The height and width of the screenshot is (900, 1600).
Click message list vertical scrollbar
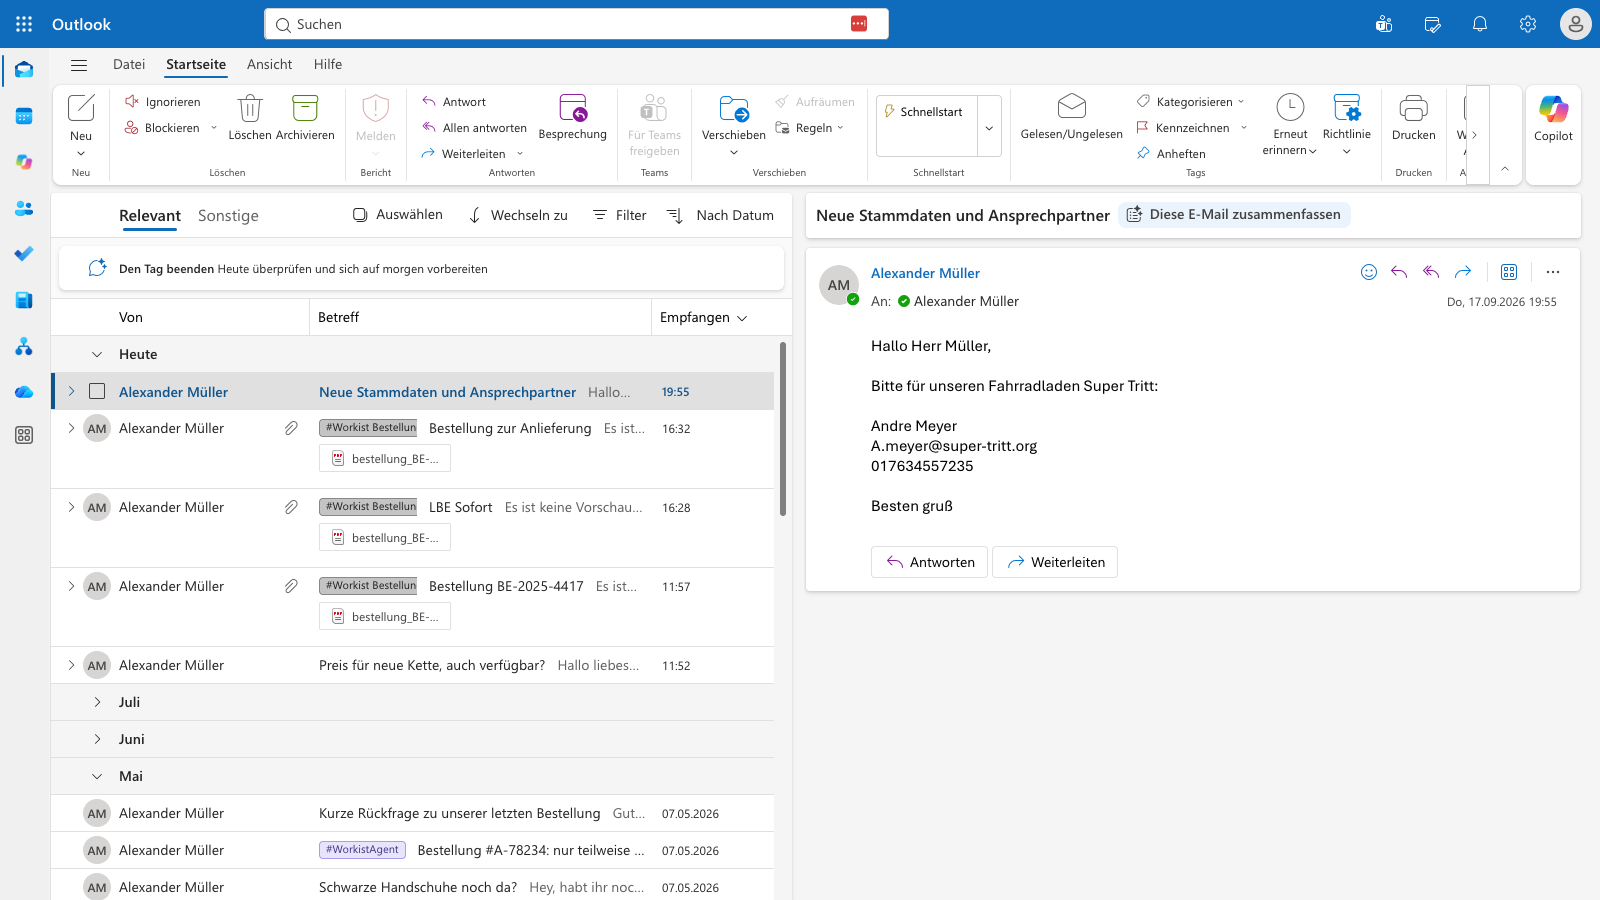pos(783,430)
